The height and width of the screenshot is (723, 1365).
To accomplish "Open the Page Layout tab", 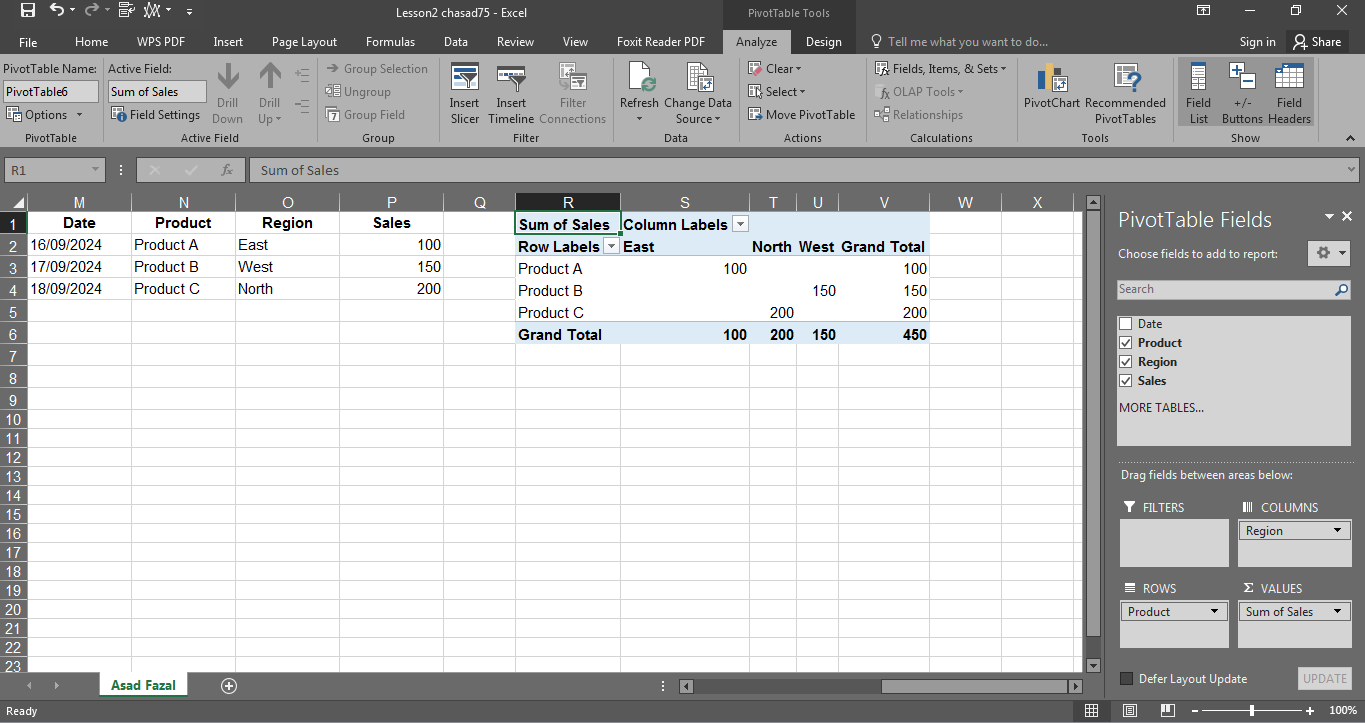I will (x=304, y=42).
